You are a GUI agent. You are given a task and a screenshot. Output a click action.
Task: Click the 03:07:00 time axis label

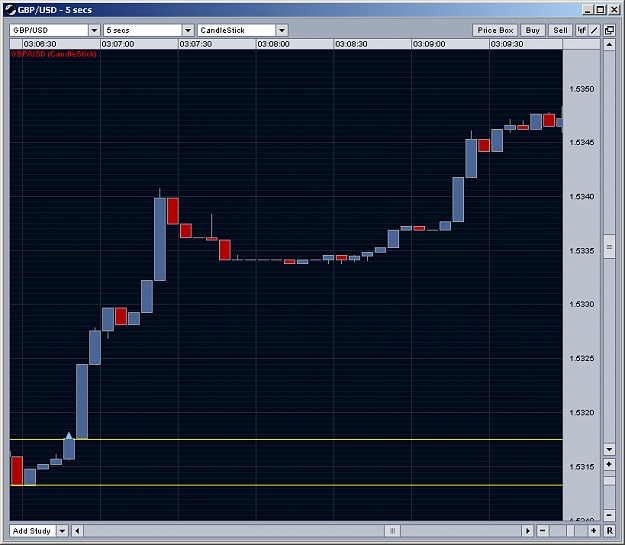[x=118, y=44]
